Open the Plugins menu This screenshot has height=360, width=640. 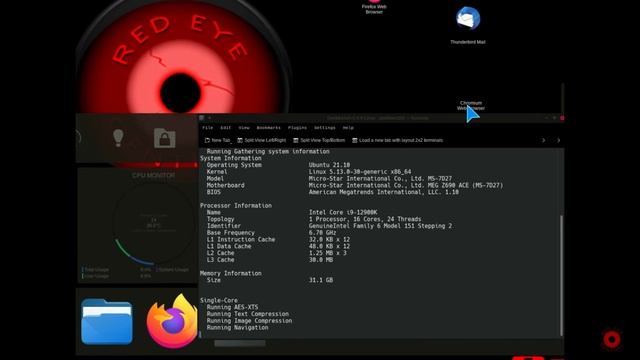(x=297, y=128)
